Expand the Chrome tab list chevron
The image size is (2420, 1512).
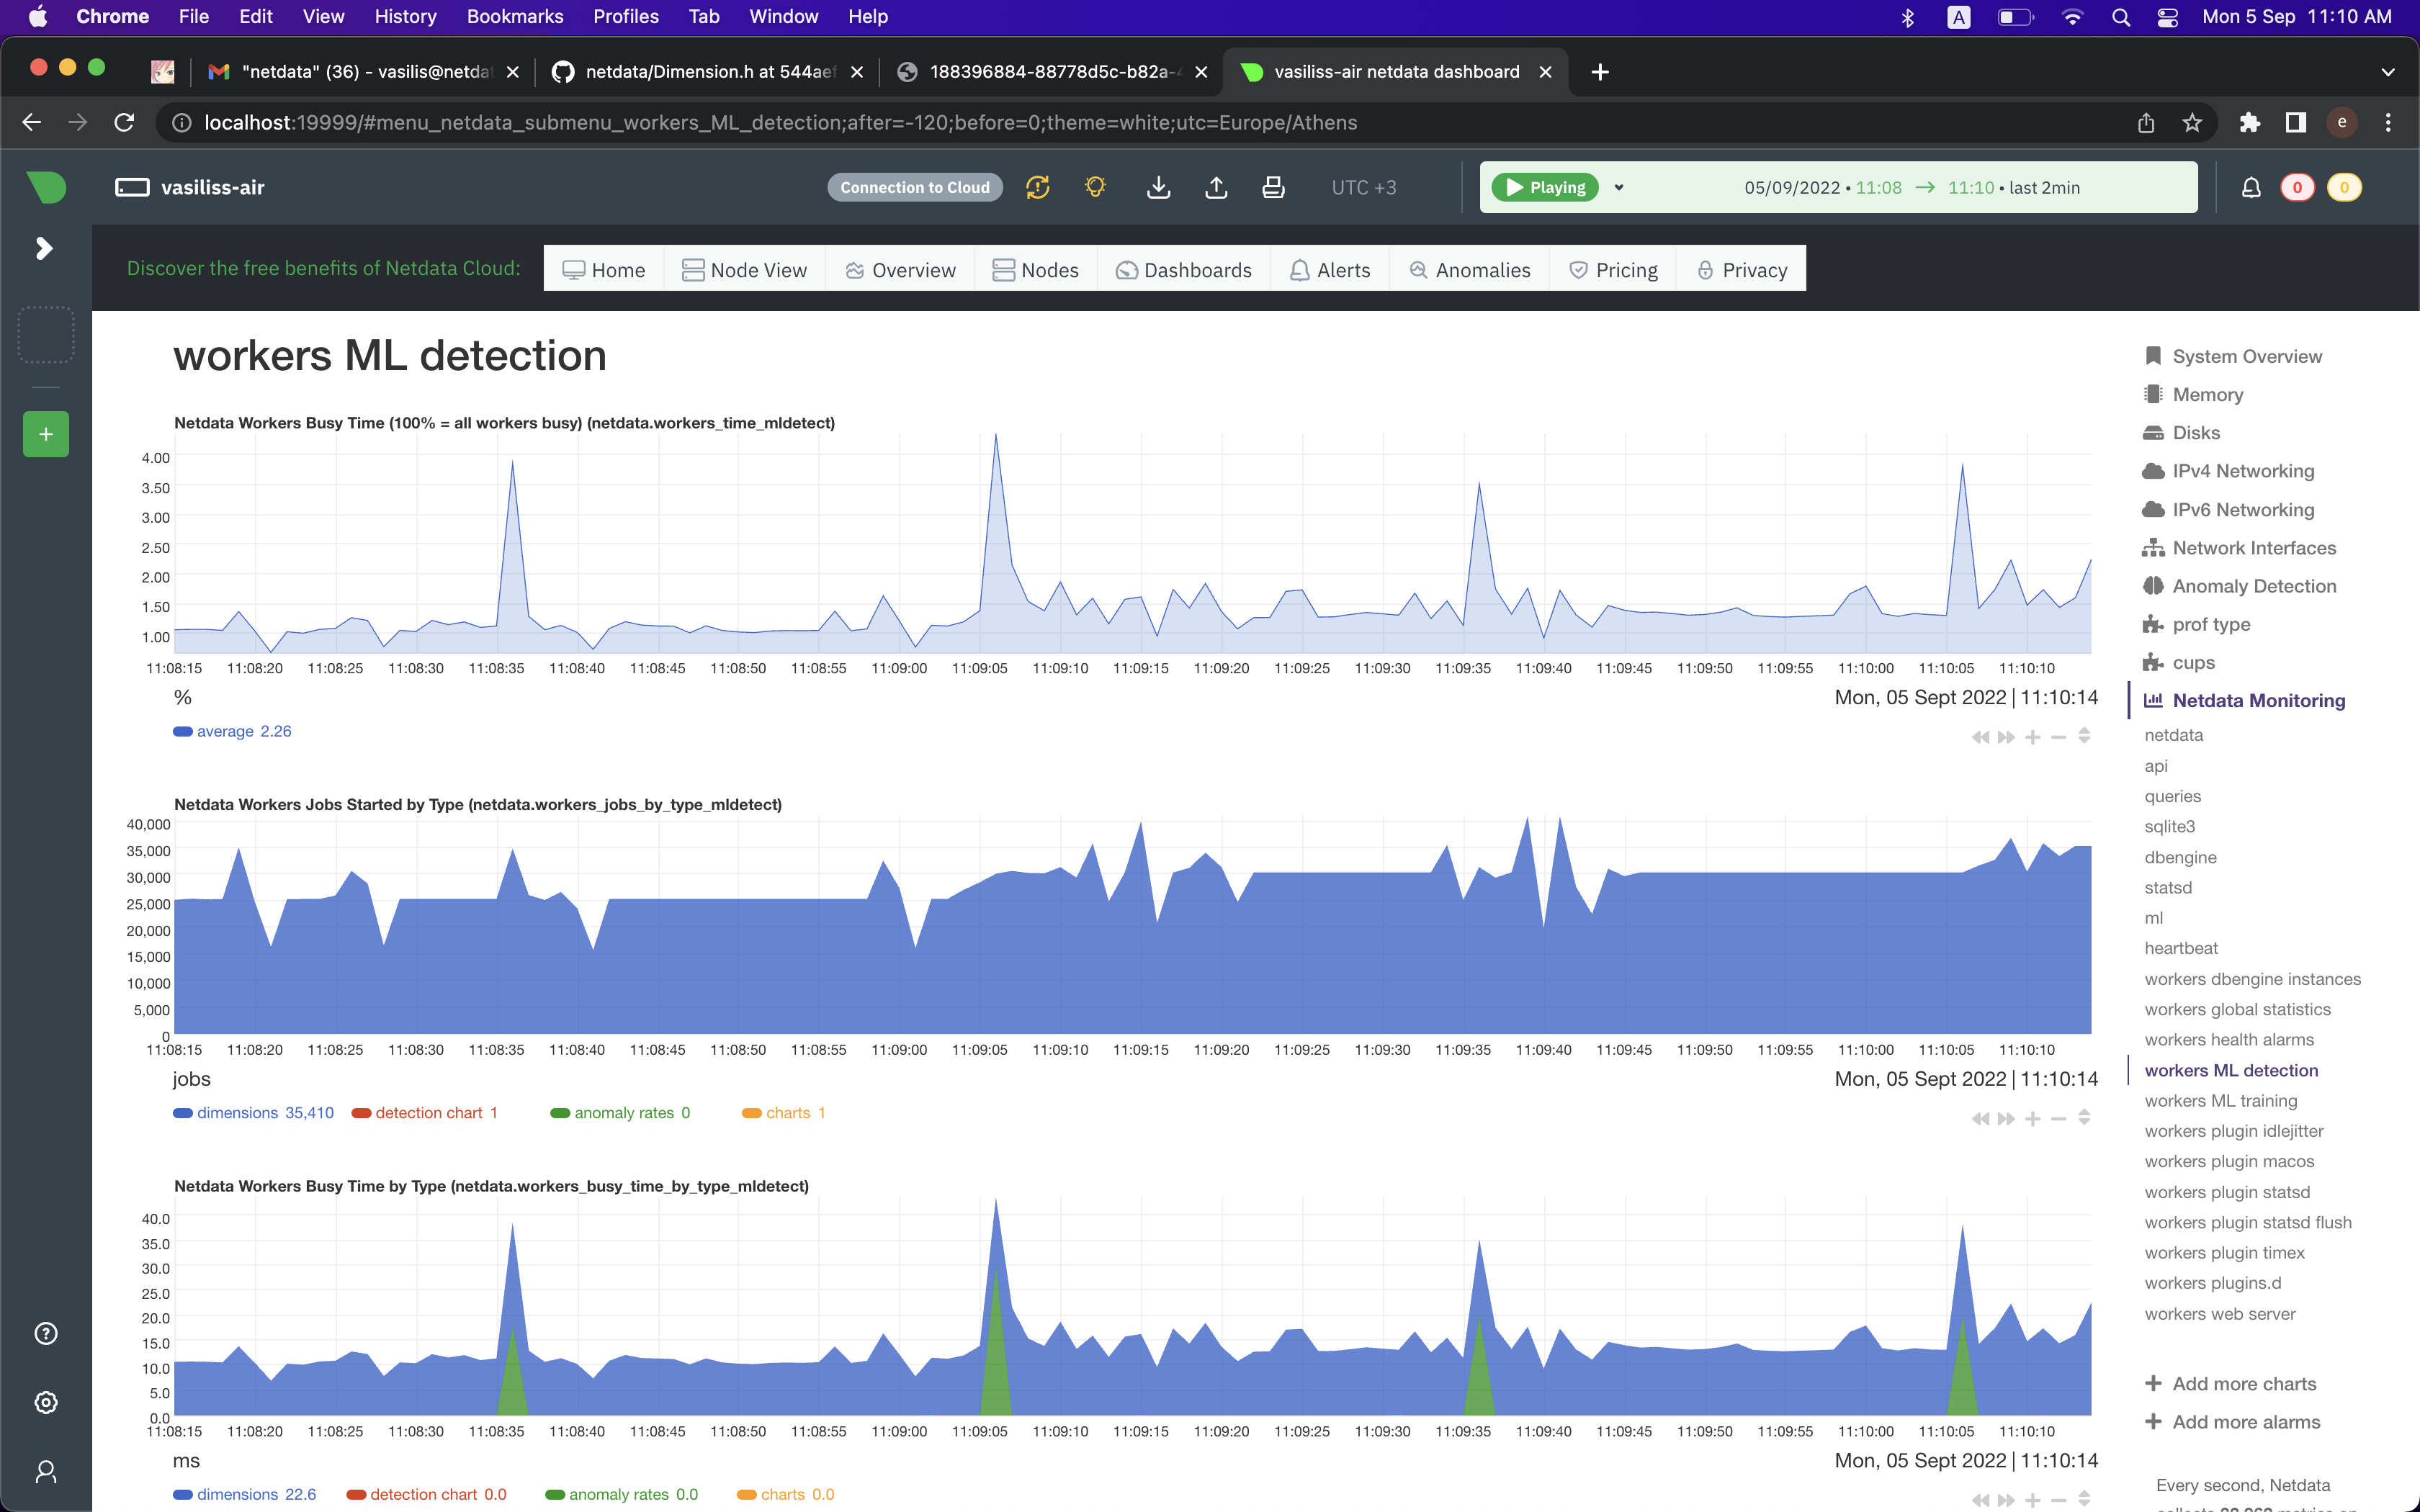tap(2388, 71)
